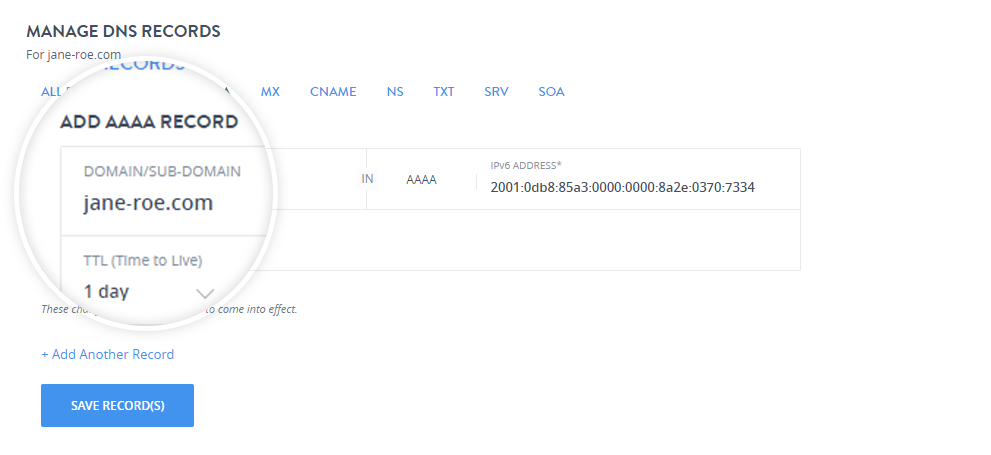Switch to the CNAME records tab

tap(333, 92)
